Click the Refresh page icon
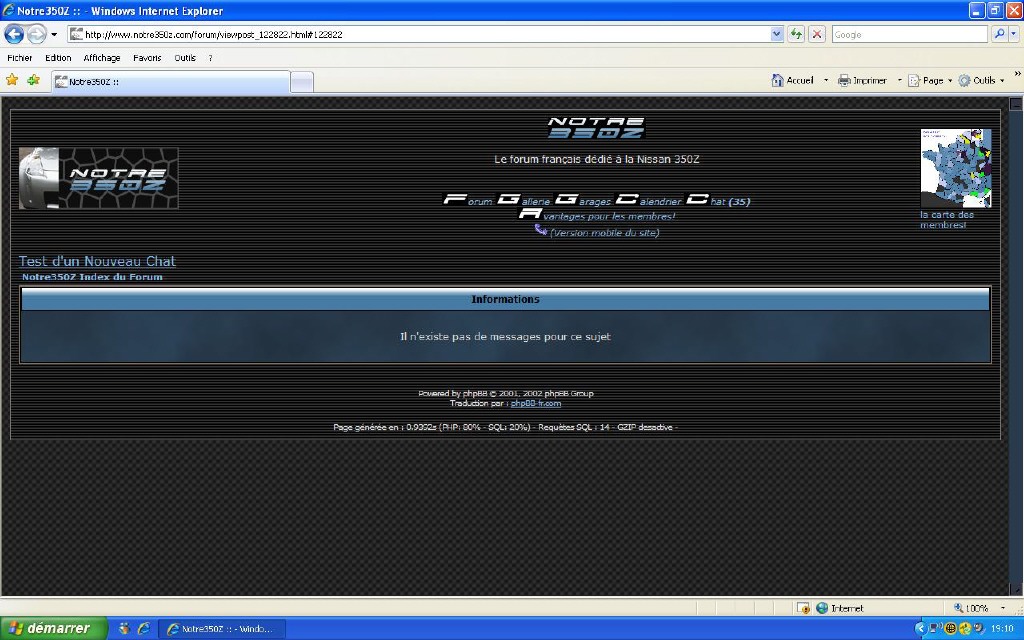Viewport: 1024px width, 640px height. pyautogui.click(x=797, y=34)
